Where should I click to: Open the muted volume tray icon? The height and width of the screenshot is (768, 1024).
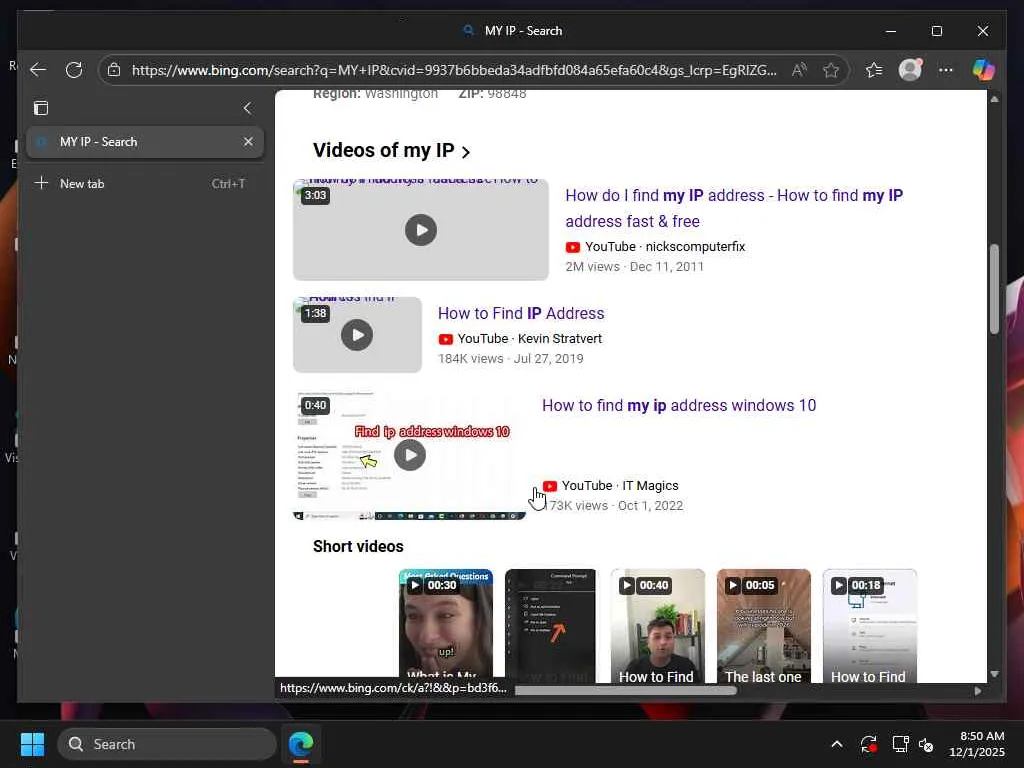tap(926, 744)
